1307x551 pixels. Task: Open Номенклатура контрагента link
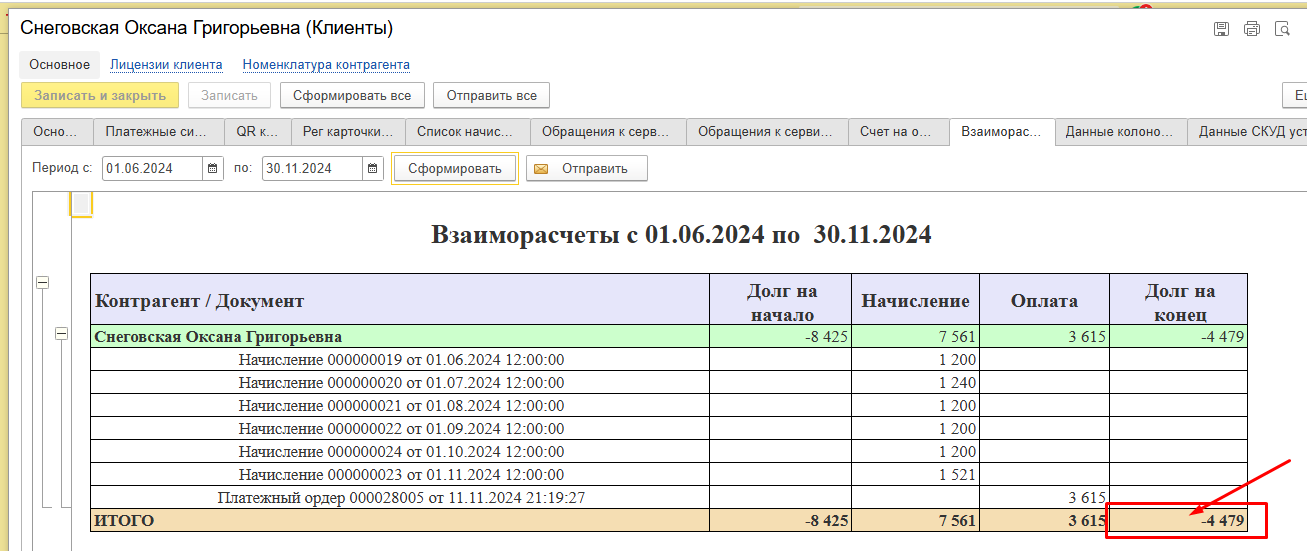[326, 64]
